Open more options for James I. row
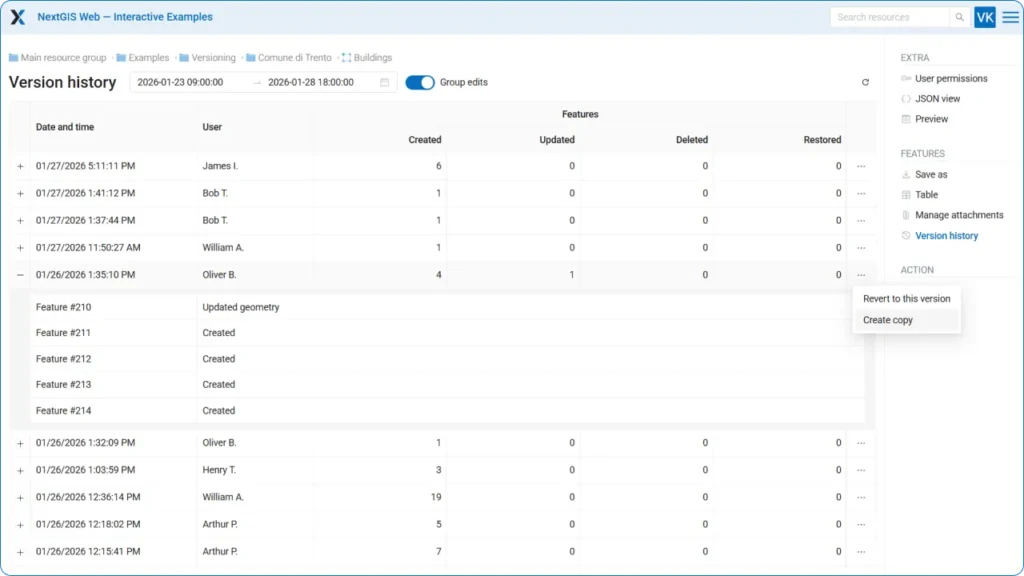Image resolution: width=1024 pixels, height=576 pixels. coord(860,166)
